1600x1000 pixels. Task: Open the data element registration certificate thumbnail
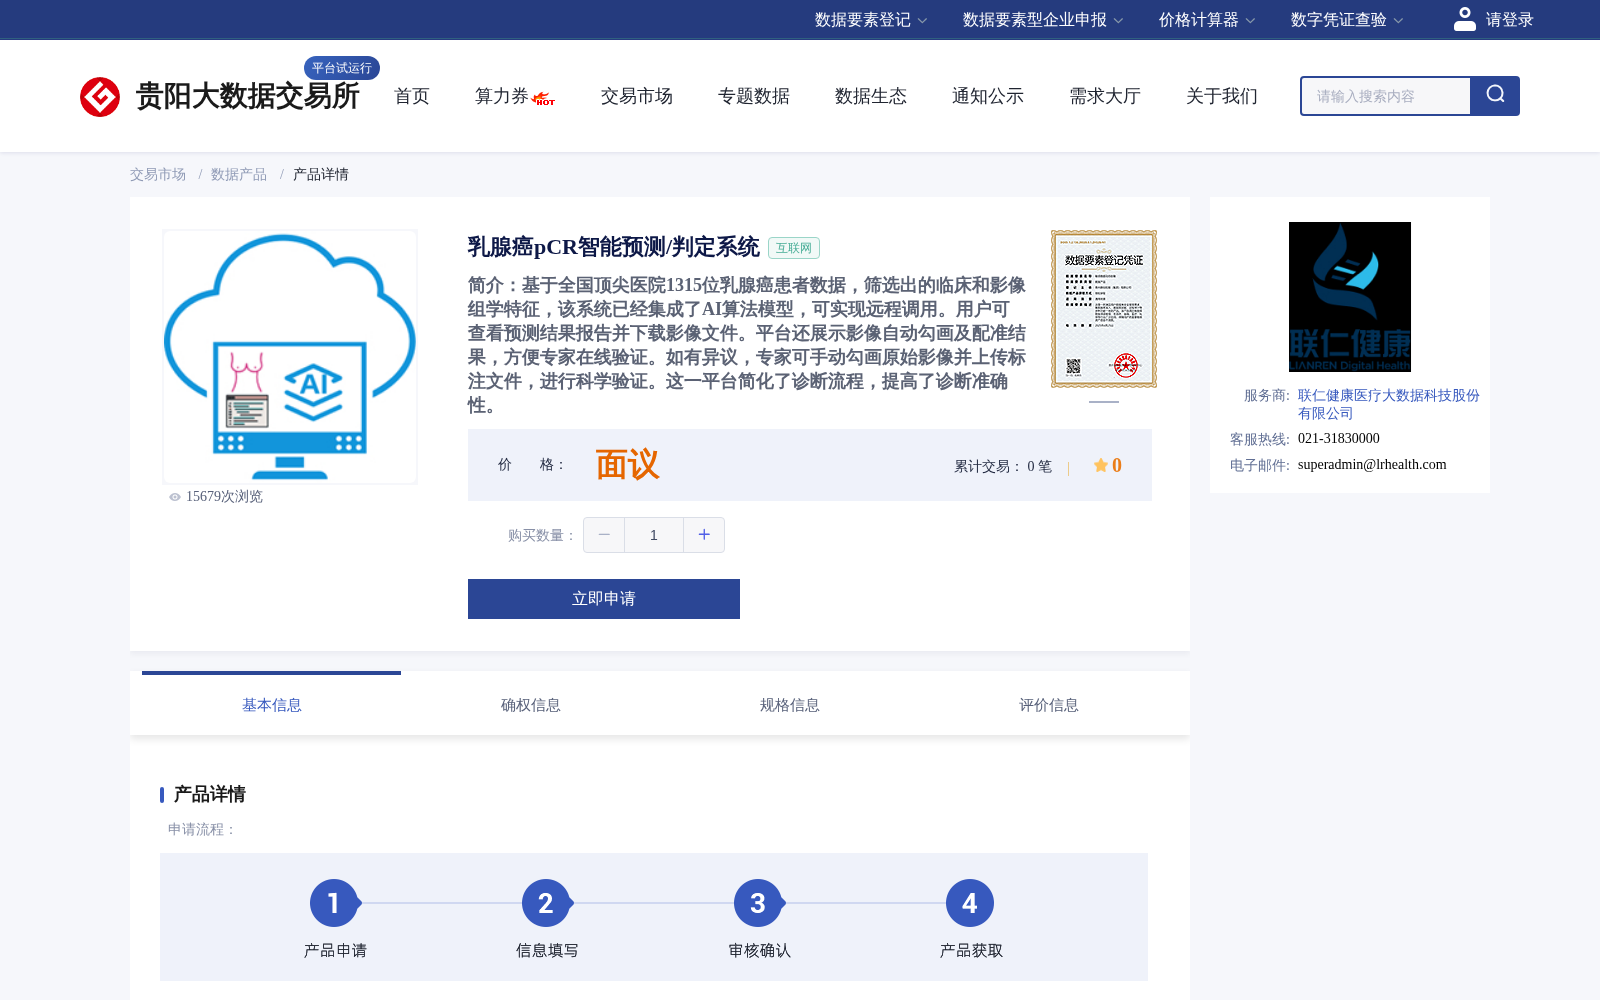1104,309
